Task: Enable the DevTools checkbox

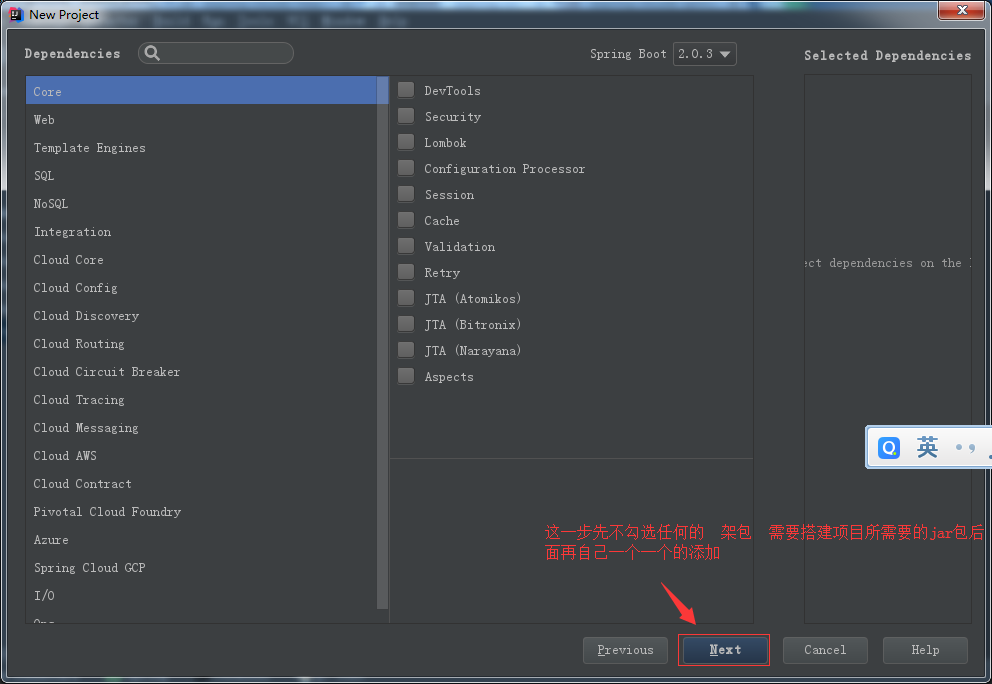Action: [x=406, y=90]
